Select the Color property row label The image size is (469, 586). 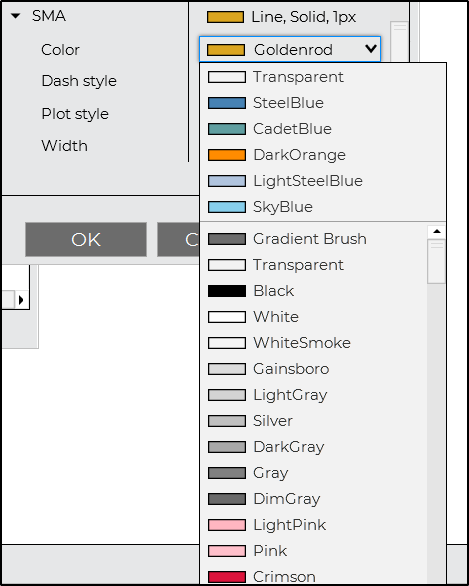60,50
